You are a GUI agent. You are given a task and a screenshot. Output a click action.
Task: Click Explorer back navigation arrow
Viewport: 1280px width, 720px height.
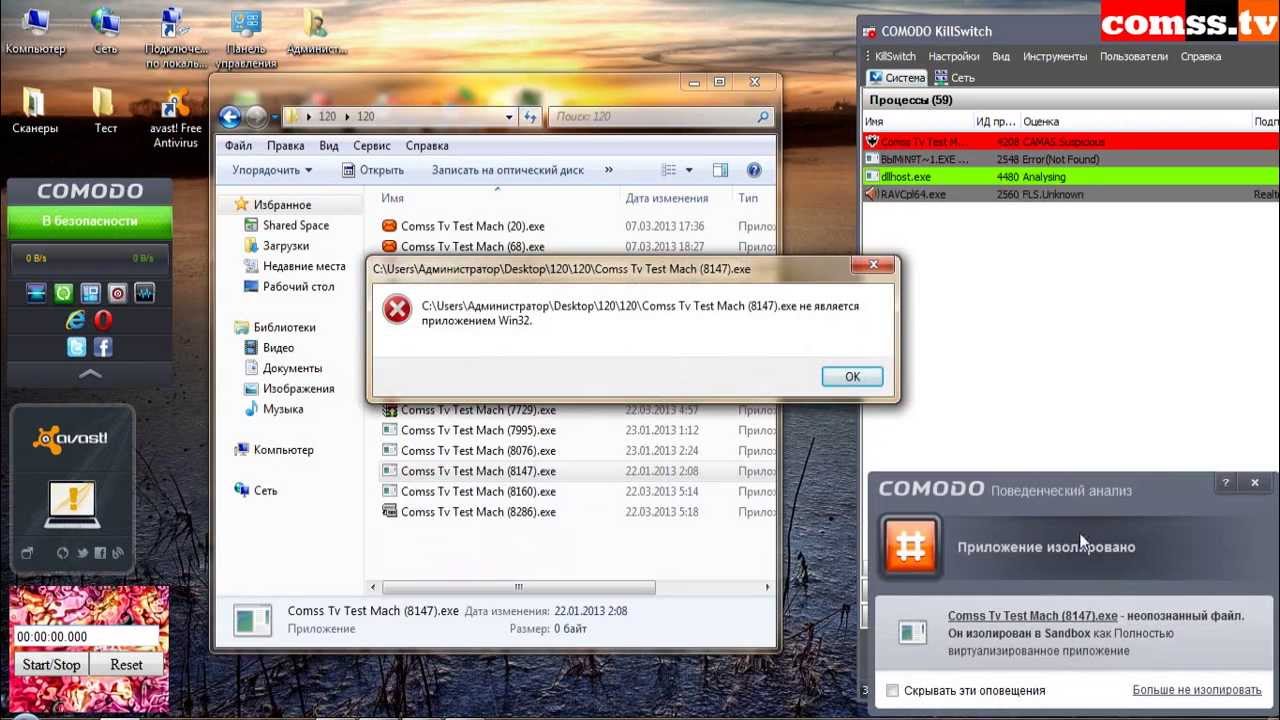[x=229, y=117]
